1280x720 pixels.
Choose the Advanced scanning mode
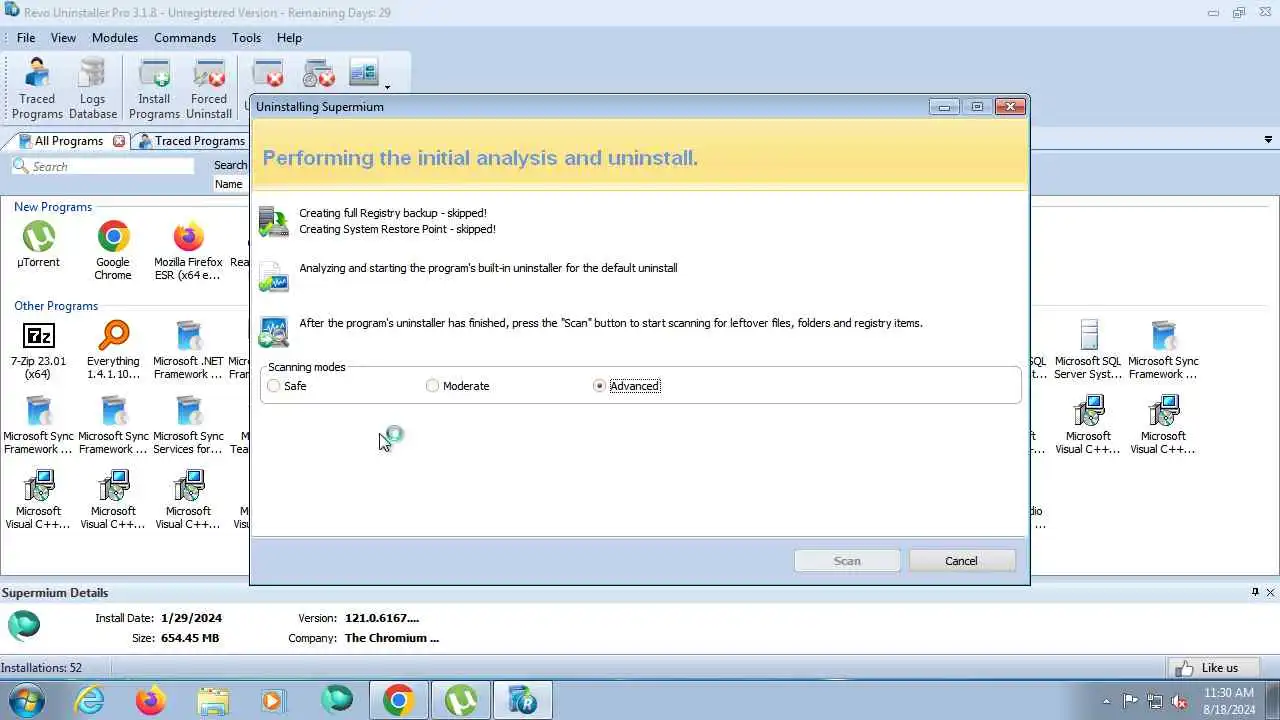[627, 386]
